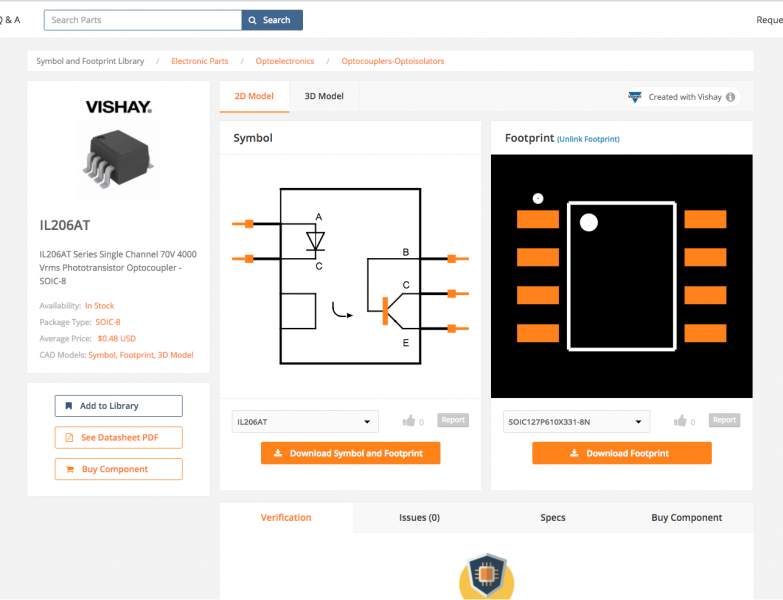Click download arrow icon on Download Footprint
Screen dimensions: 783x600
point(574,453)
